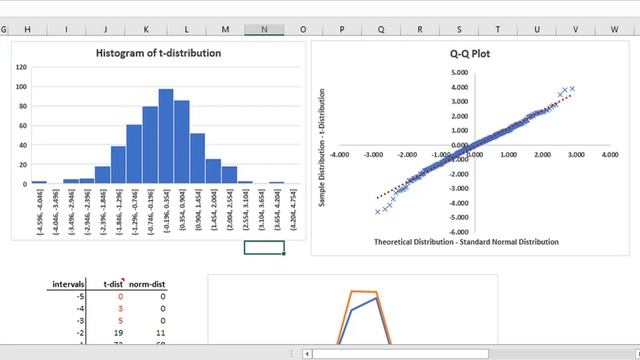Select column header S
Image resolution: width=640 pixels, height=360 pixels.
coord(459,29)
